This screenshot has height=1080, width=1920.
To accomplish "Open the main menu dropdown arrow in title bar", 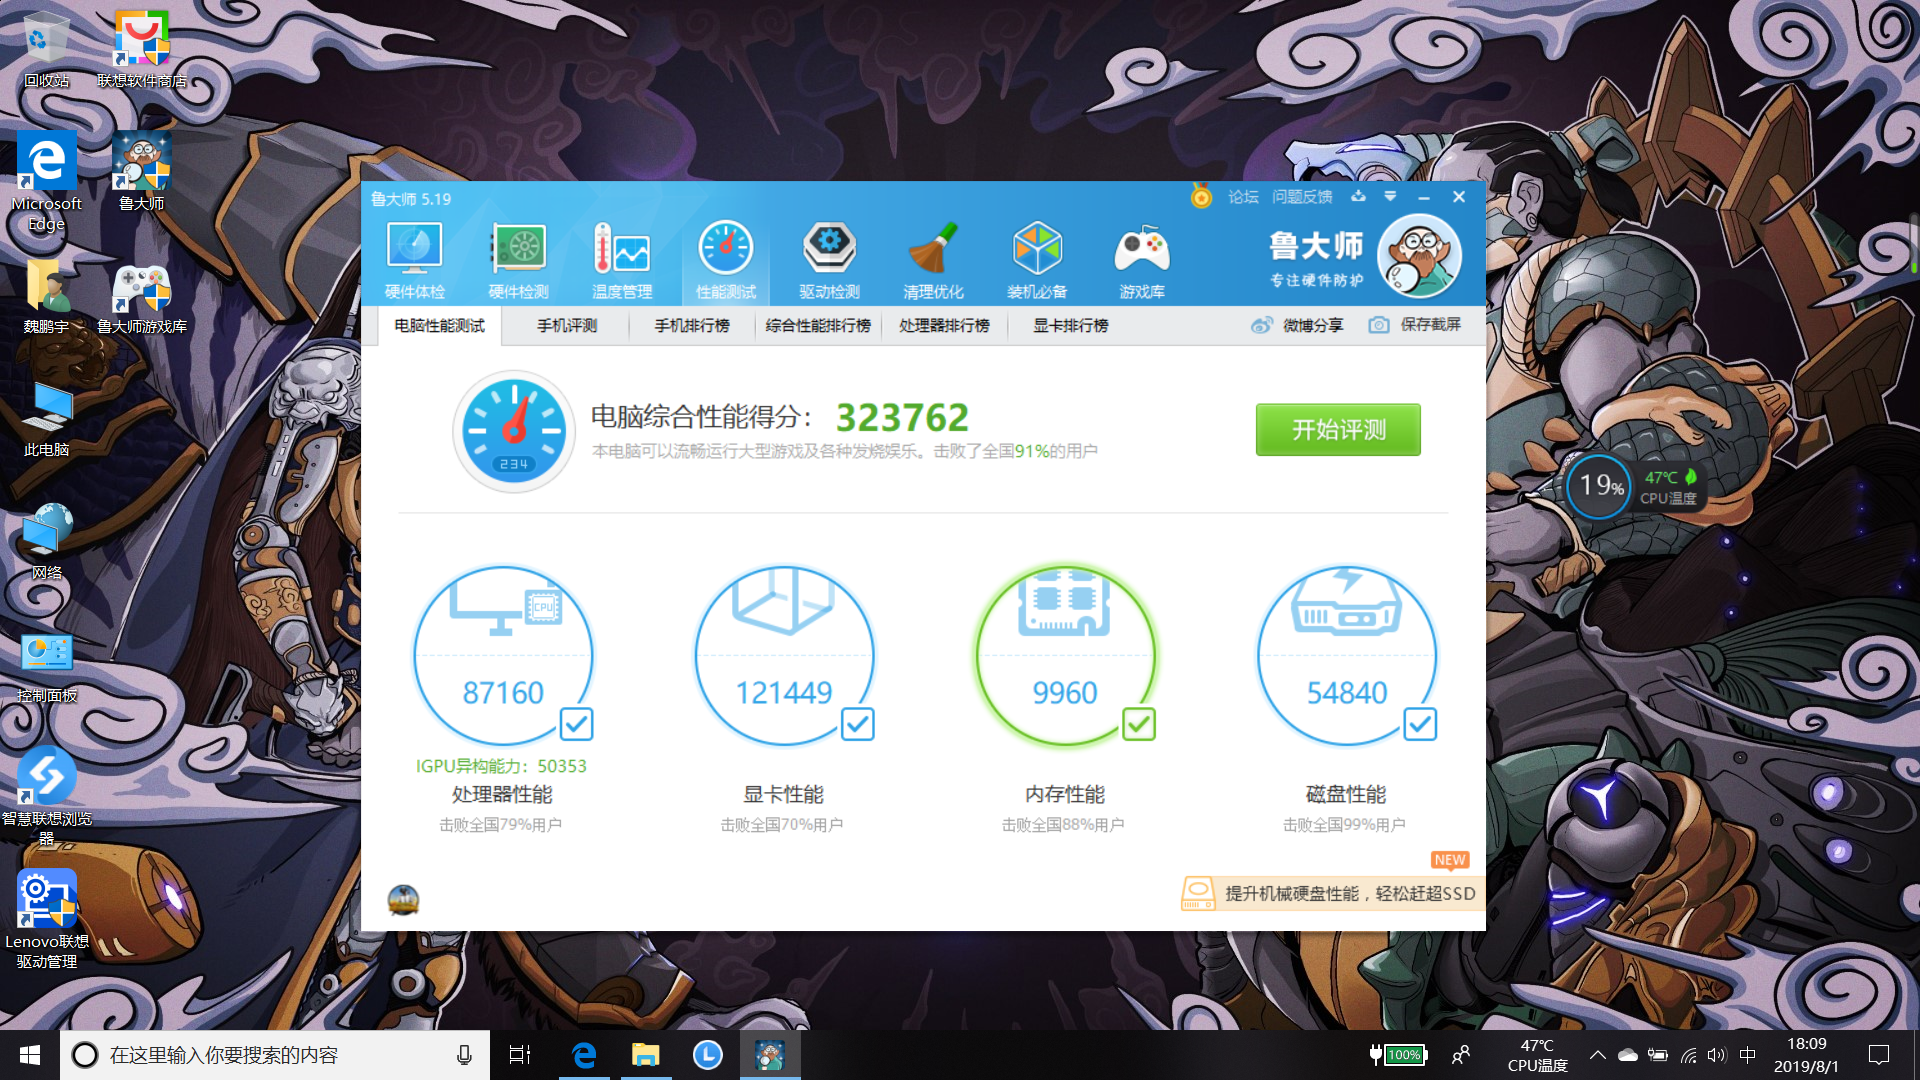I will [1390, 196].
